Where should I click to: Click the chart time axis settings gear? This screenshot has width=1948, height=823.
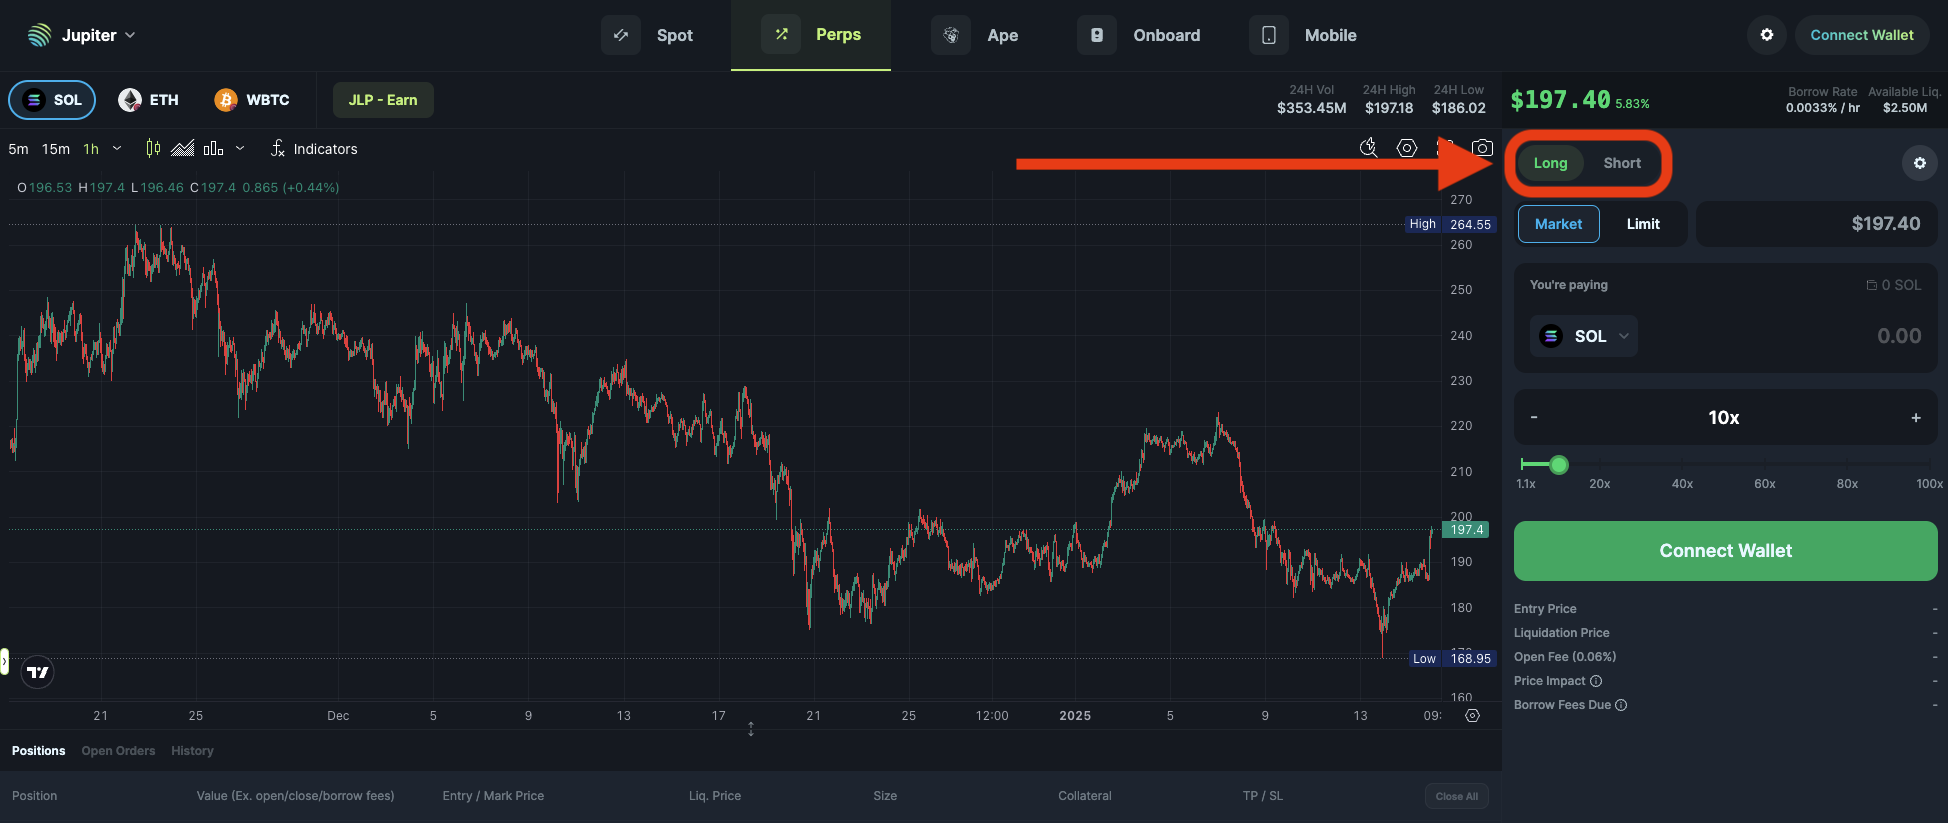click(x=1472, y=715)
